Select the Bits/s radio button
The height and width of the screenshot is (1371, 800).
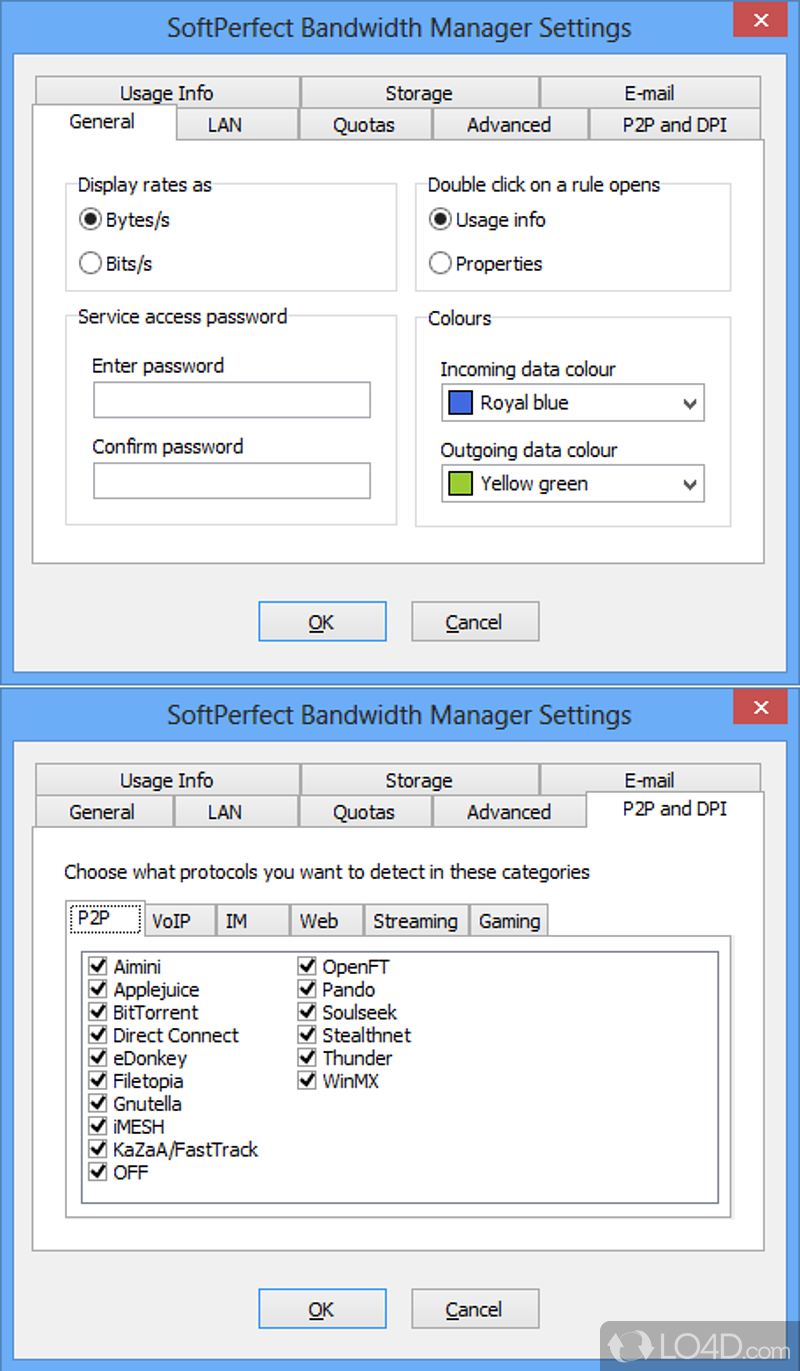click(x=90, y=264)
